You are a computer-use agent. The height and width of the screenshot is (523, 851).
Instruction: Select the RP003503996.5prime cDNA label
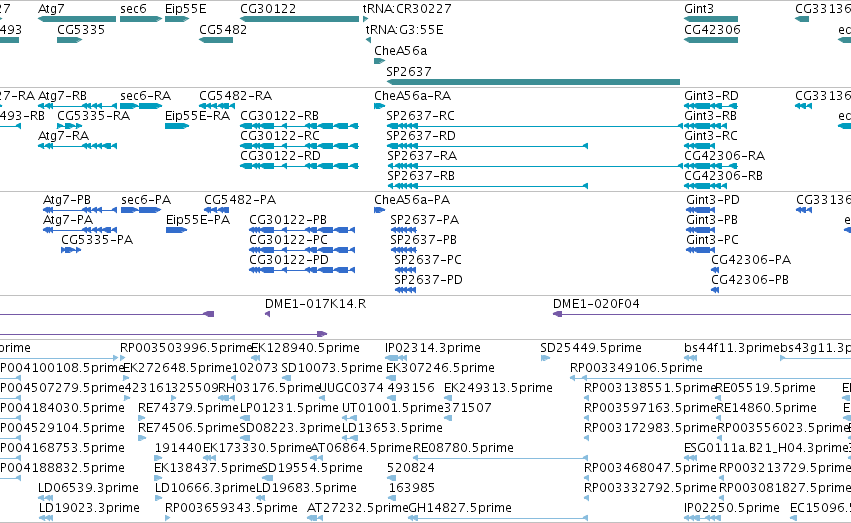[186, 348]
